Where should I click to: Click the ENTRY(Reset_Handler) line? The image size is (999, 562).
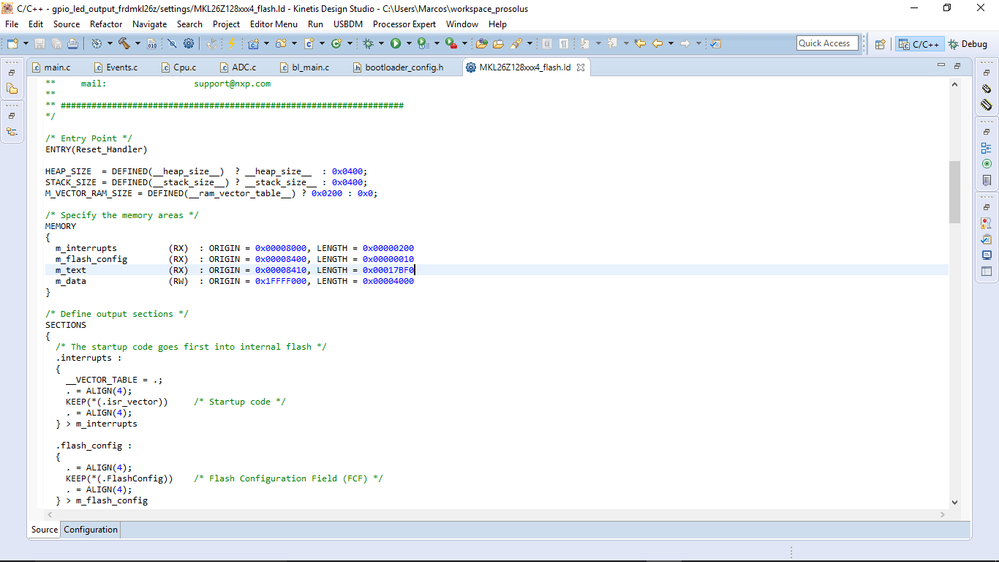96,149
